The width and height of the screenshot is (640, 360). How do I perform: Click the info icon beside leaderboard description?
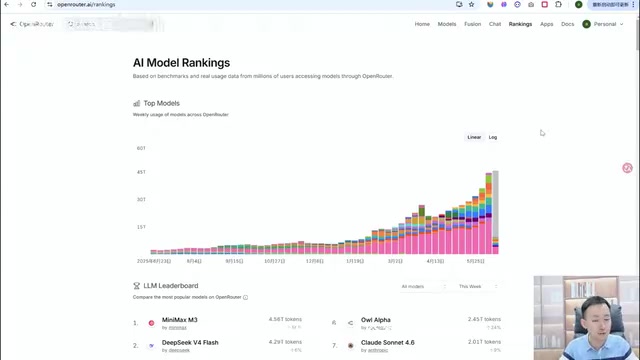(245, 297)
